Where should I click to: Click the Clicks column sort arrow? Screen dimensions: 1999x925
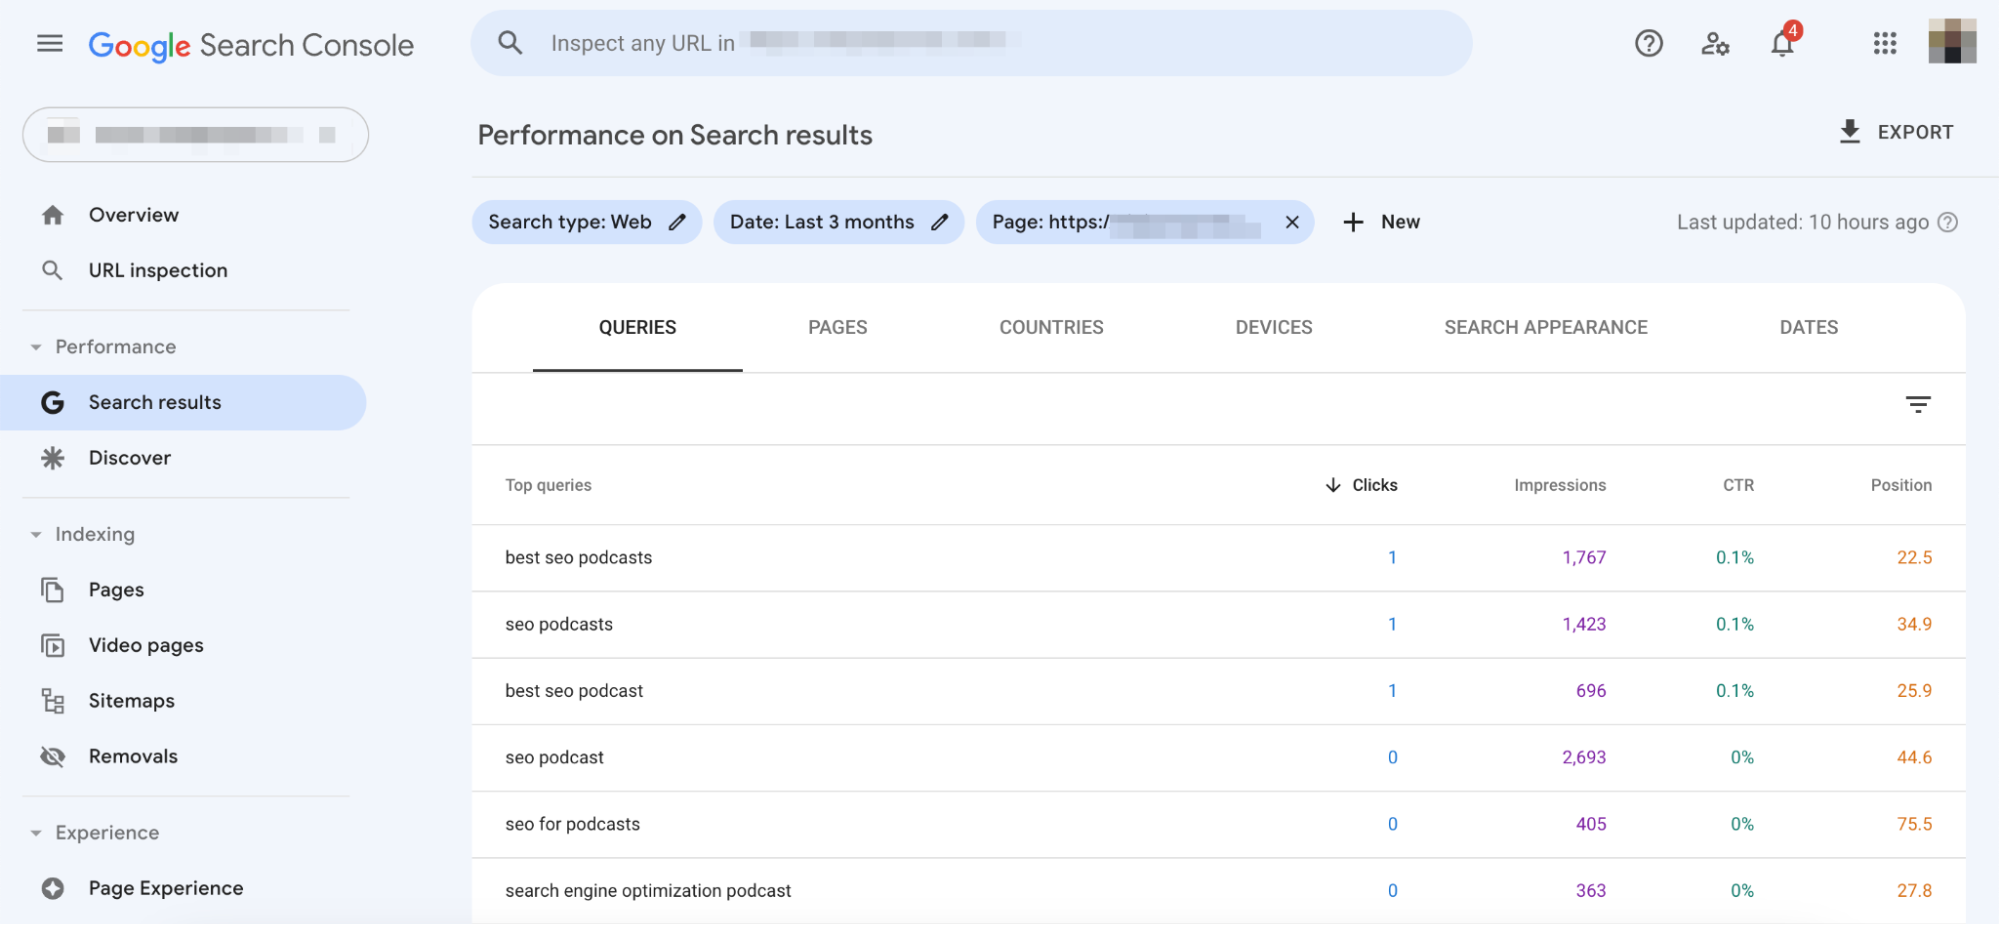click(1332, 485)
